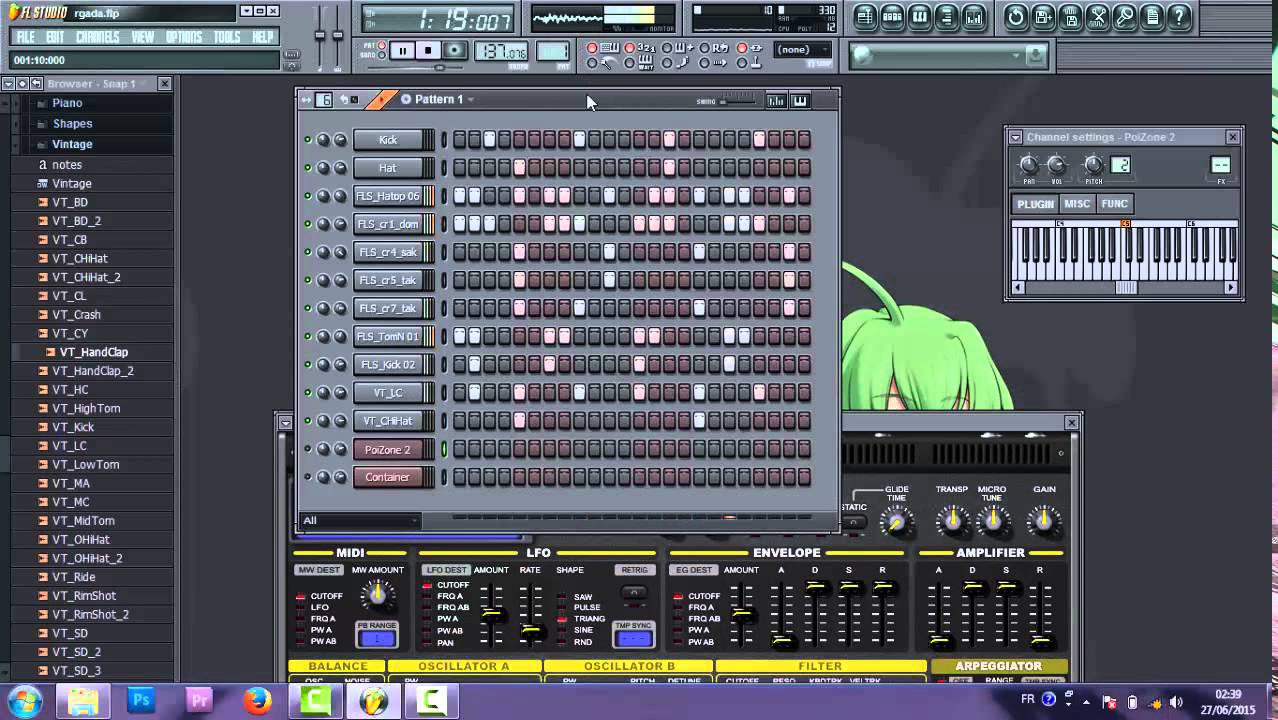Open audio editor scissors icon
Viewport: 1278px width, 720px height.
coord(1098,17)
